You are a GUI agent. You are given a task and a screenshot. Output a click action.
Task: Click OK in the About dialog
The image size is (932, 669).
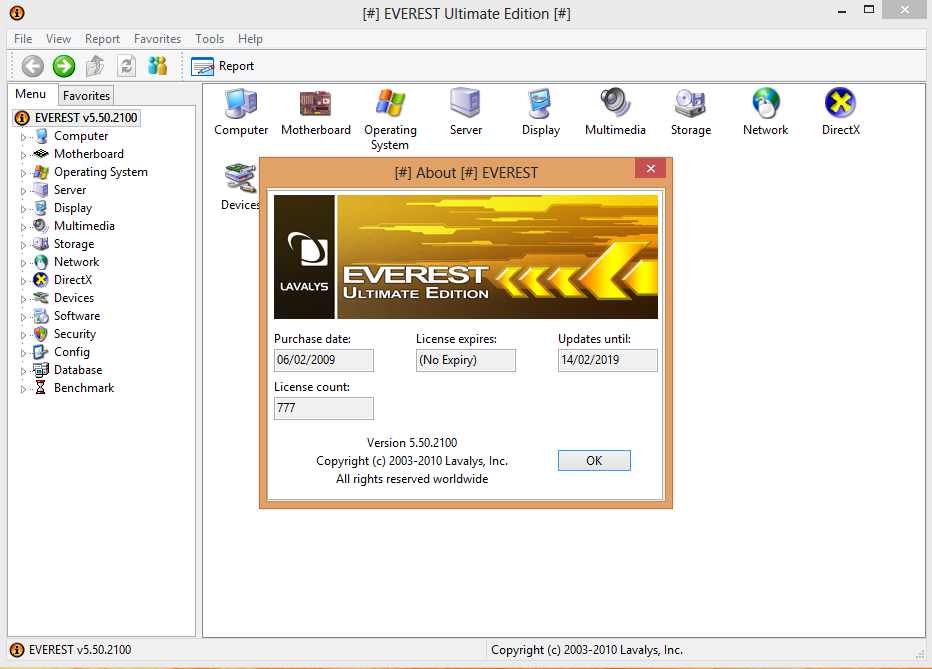(x=594, y=460)
